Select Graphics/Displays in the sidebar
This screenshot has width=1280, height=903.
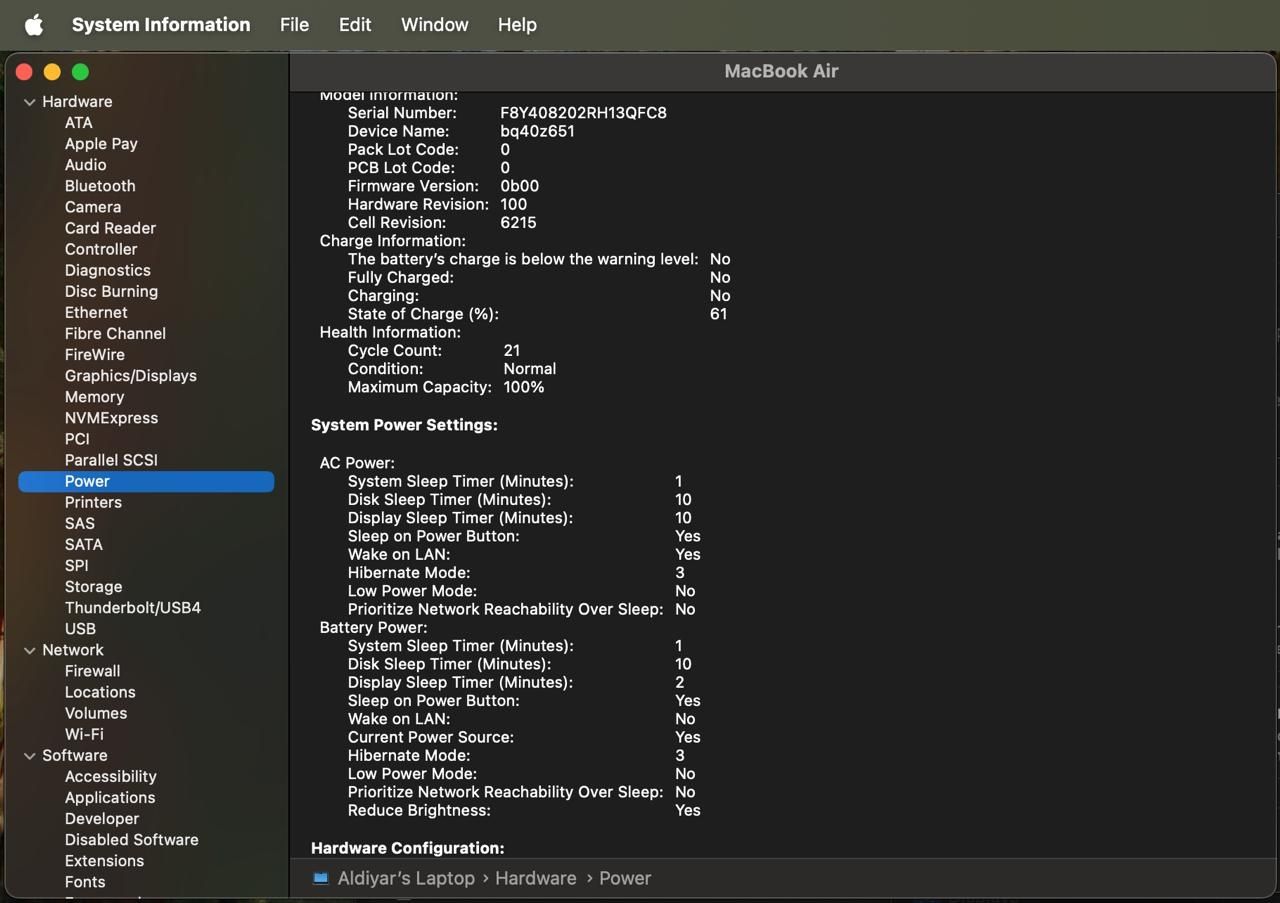tap(131, 375)
